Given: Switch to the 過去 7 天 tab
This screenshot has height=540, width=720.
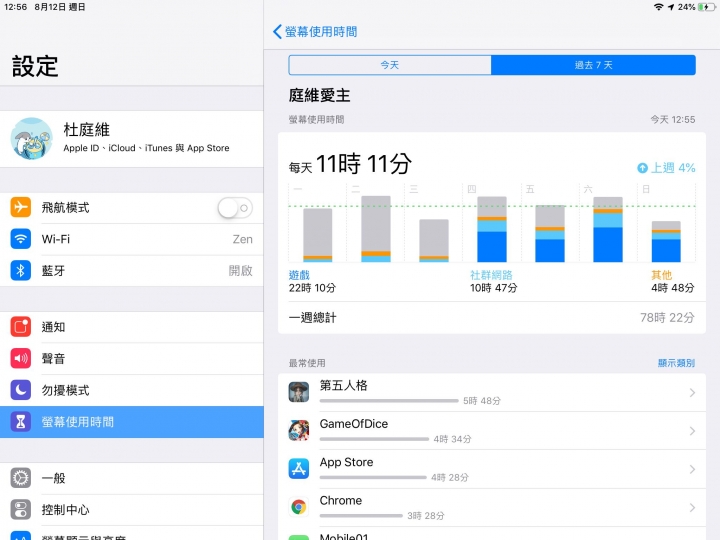Looking at the screenshot, I should (x=593, y=65).
